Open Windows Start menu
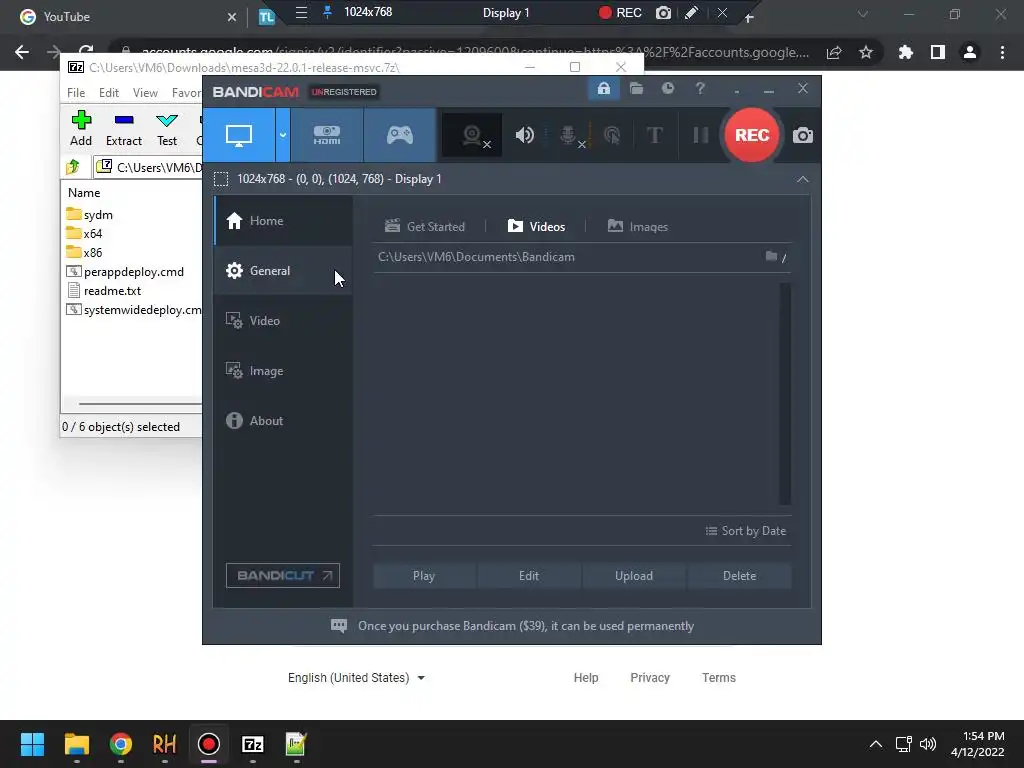This screenshot has width=1024, height=768. coord(32,744)
